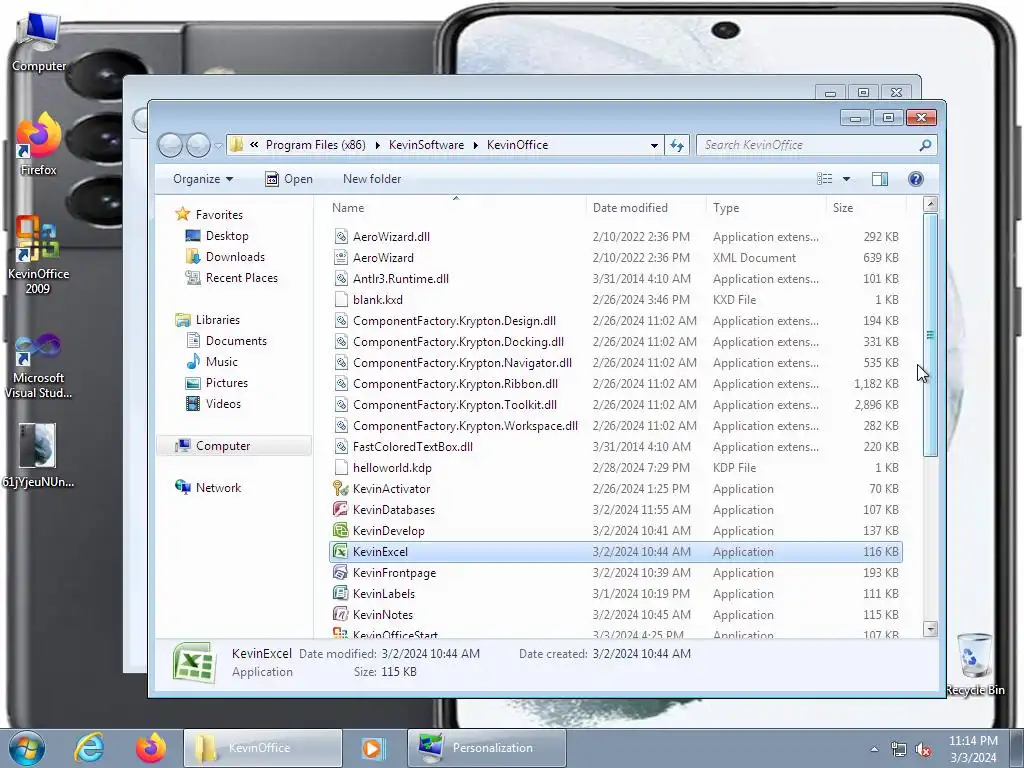Open Windows Media Player taskbar icon
1024x768 pixels.
(374, 748)
